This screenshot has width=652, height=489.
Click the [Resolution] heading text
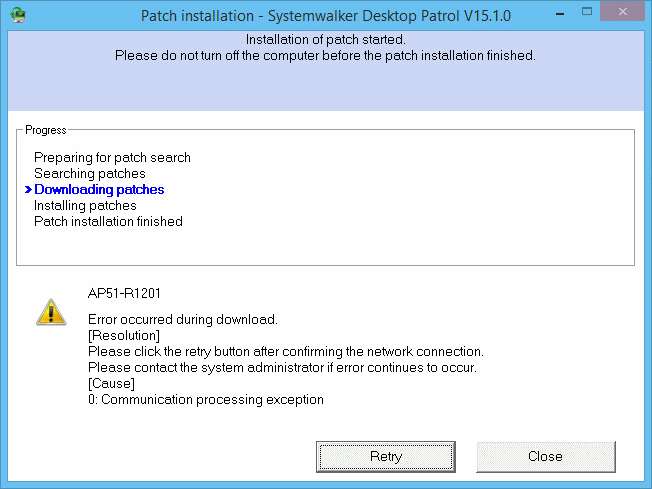[124, 335]
